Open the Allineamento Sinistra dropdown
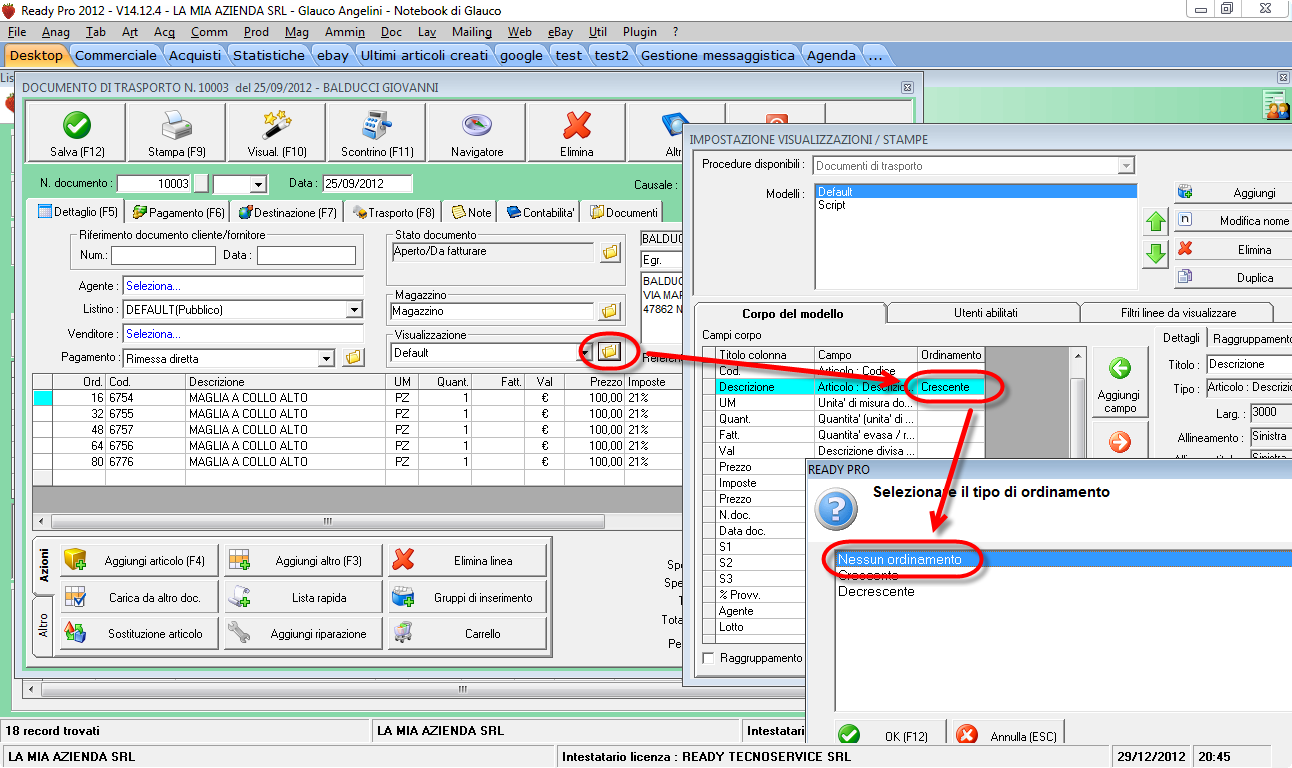The width and height of the screenshot is (1292, 768). 1271,437
